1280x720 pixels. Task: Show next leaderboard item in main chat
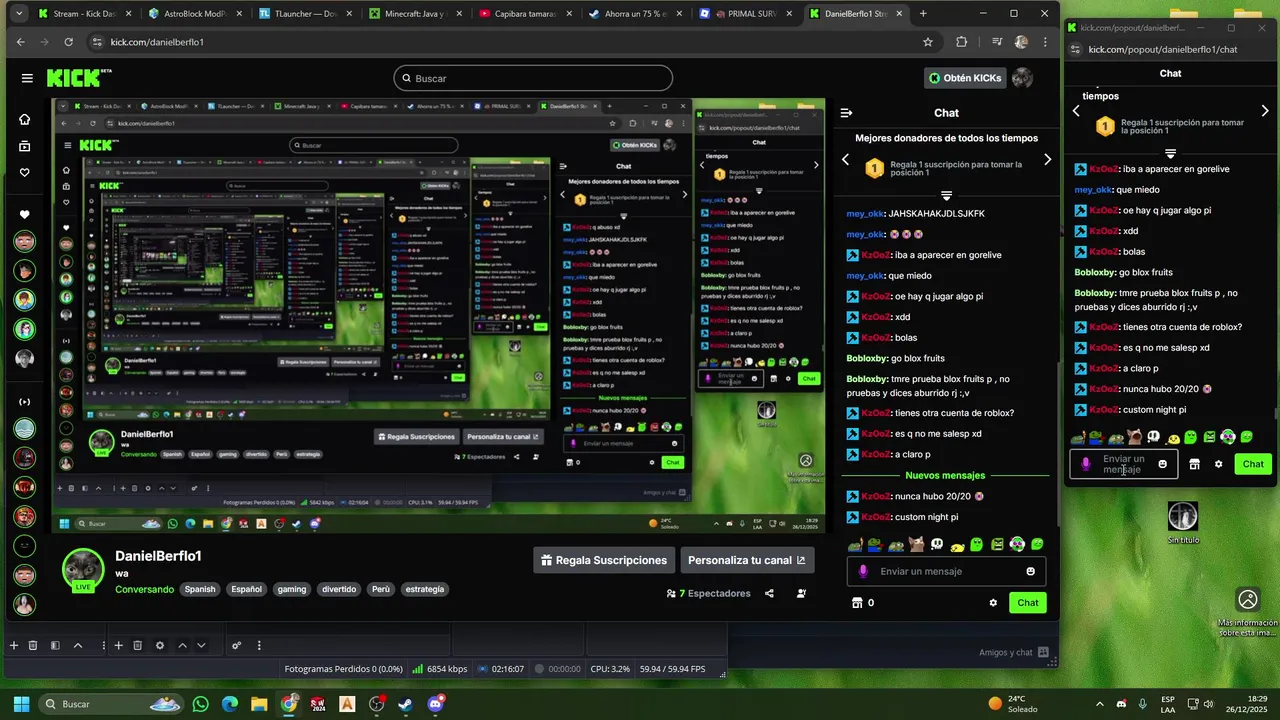1048,160
